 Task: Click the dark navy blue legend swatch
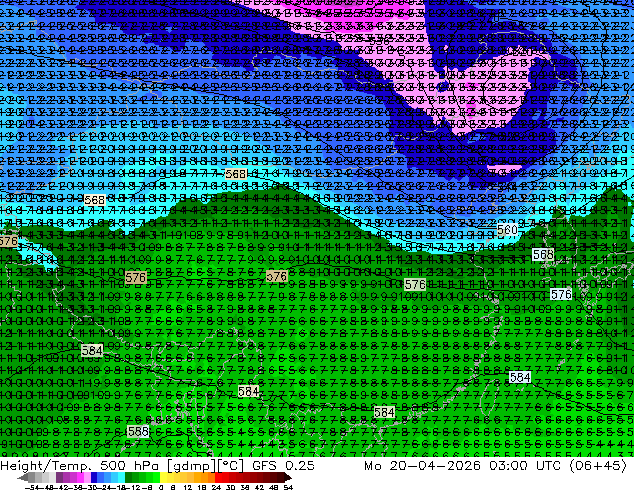94,477
